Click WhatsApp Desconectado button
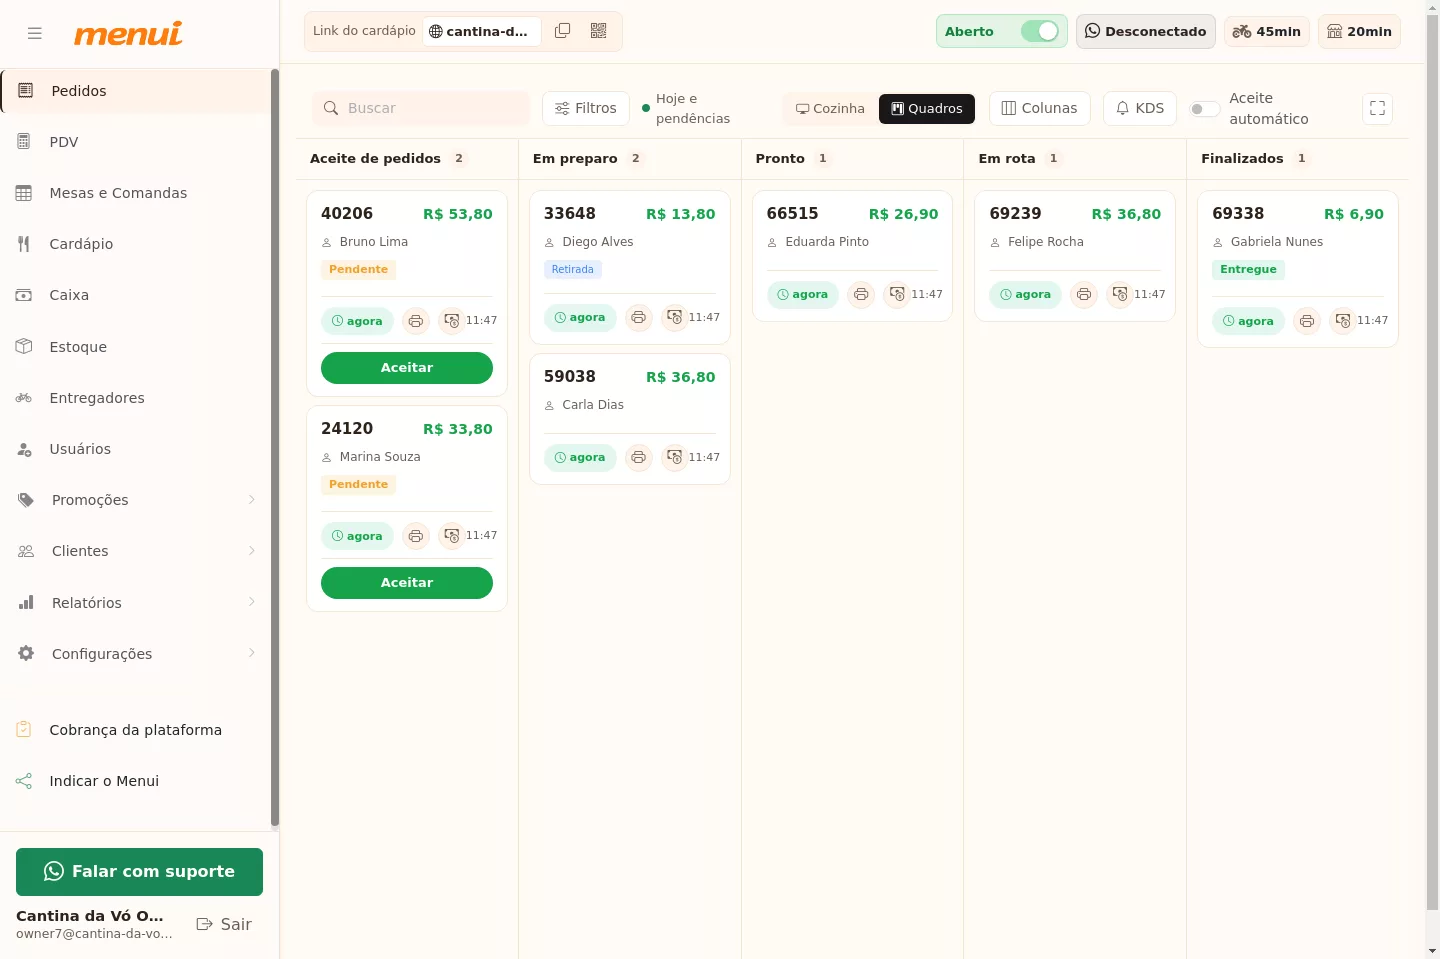1440x959 pixels. click(x=1146, y=31)
